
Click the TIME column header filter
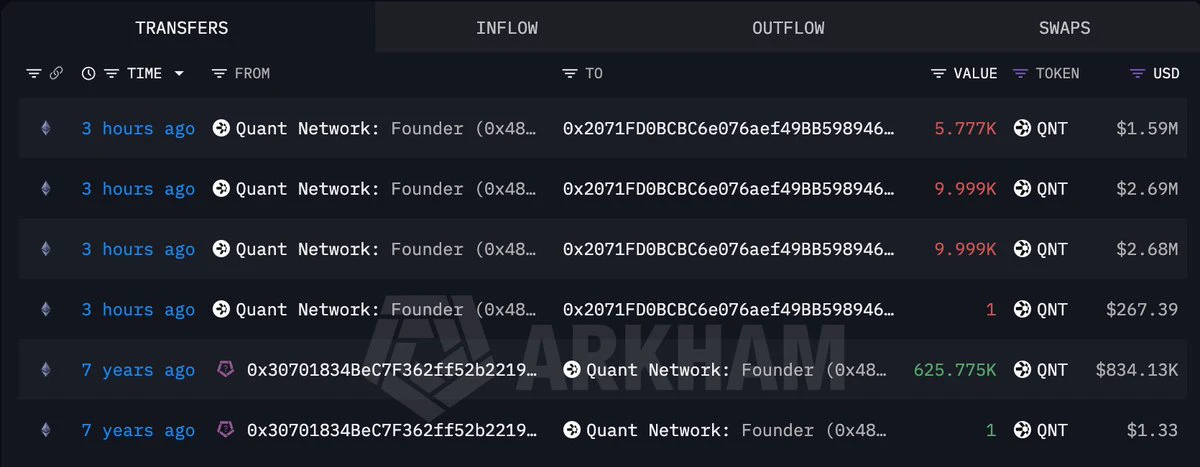point(112,73)
